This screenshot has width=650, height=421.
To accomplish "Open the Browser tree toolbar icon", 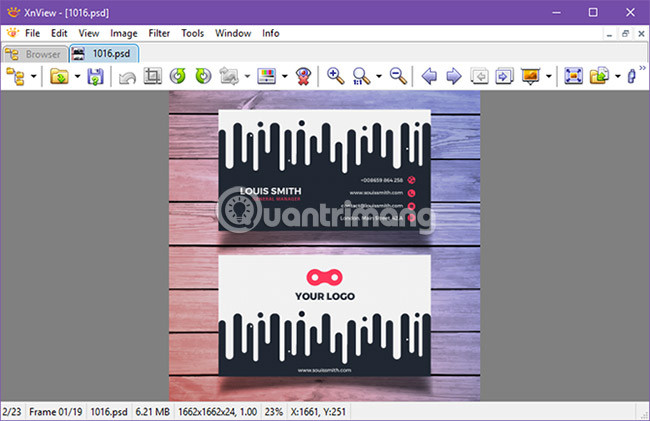I will [x=15, y=77].
